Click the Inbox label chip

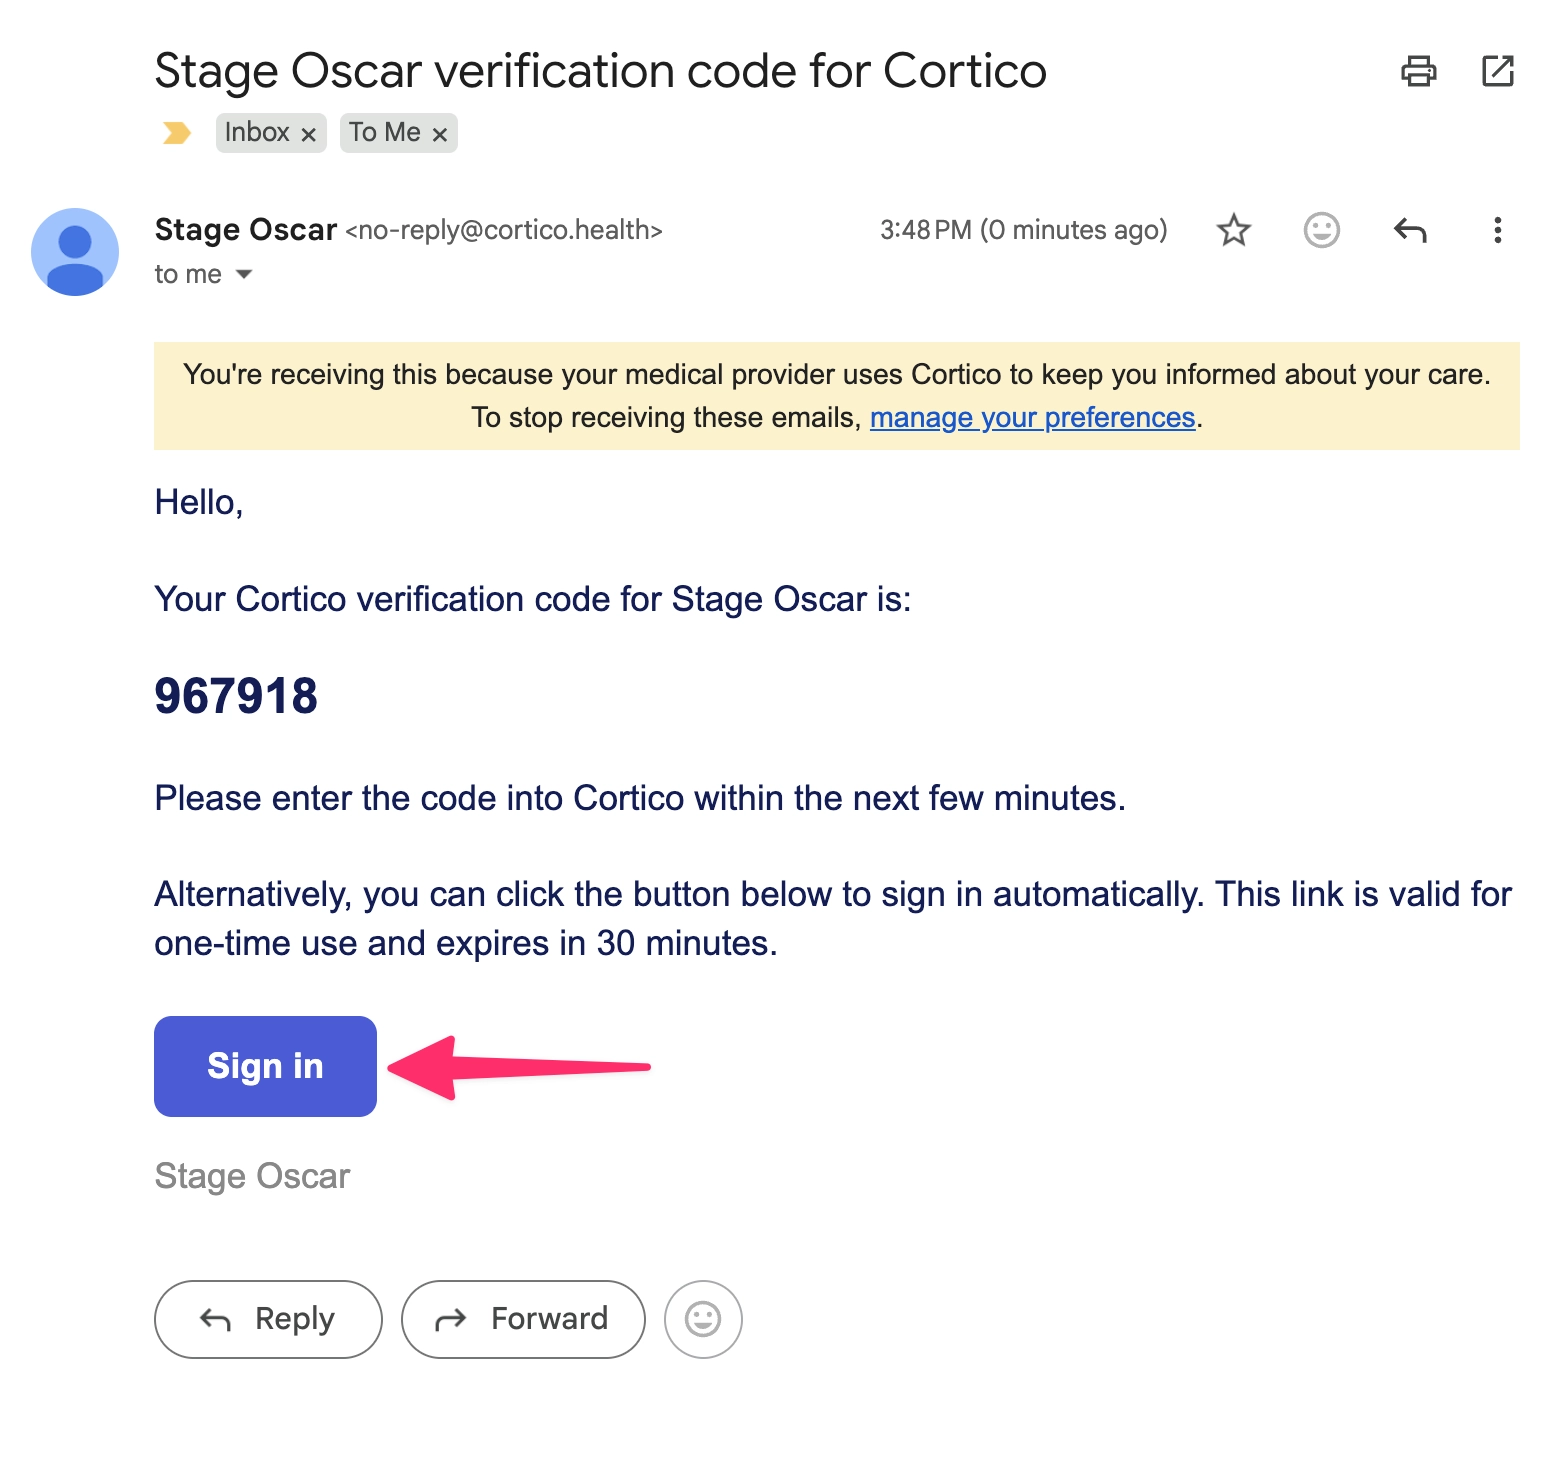tap(257, 133)
